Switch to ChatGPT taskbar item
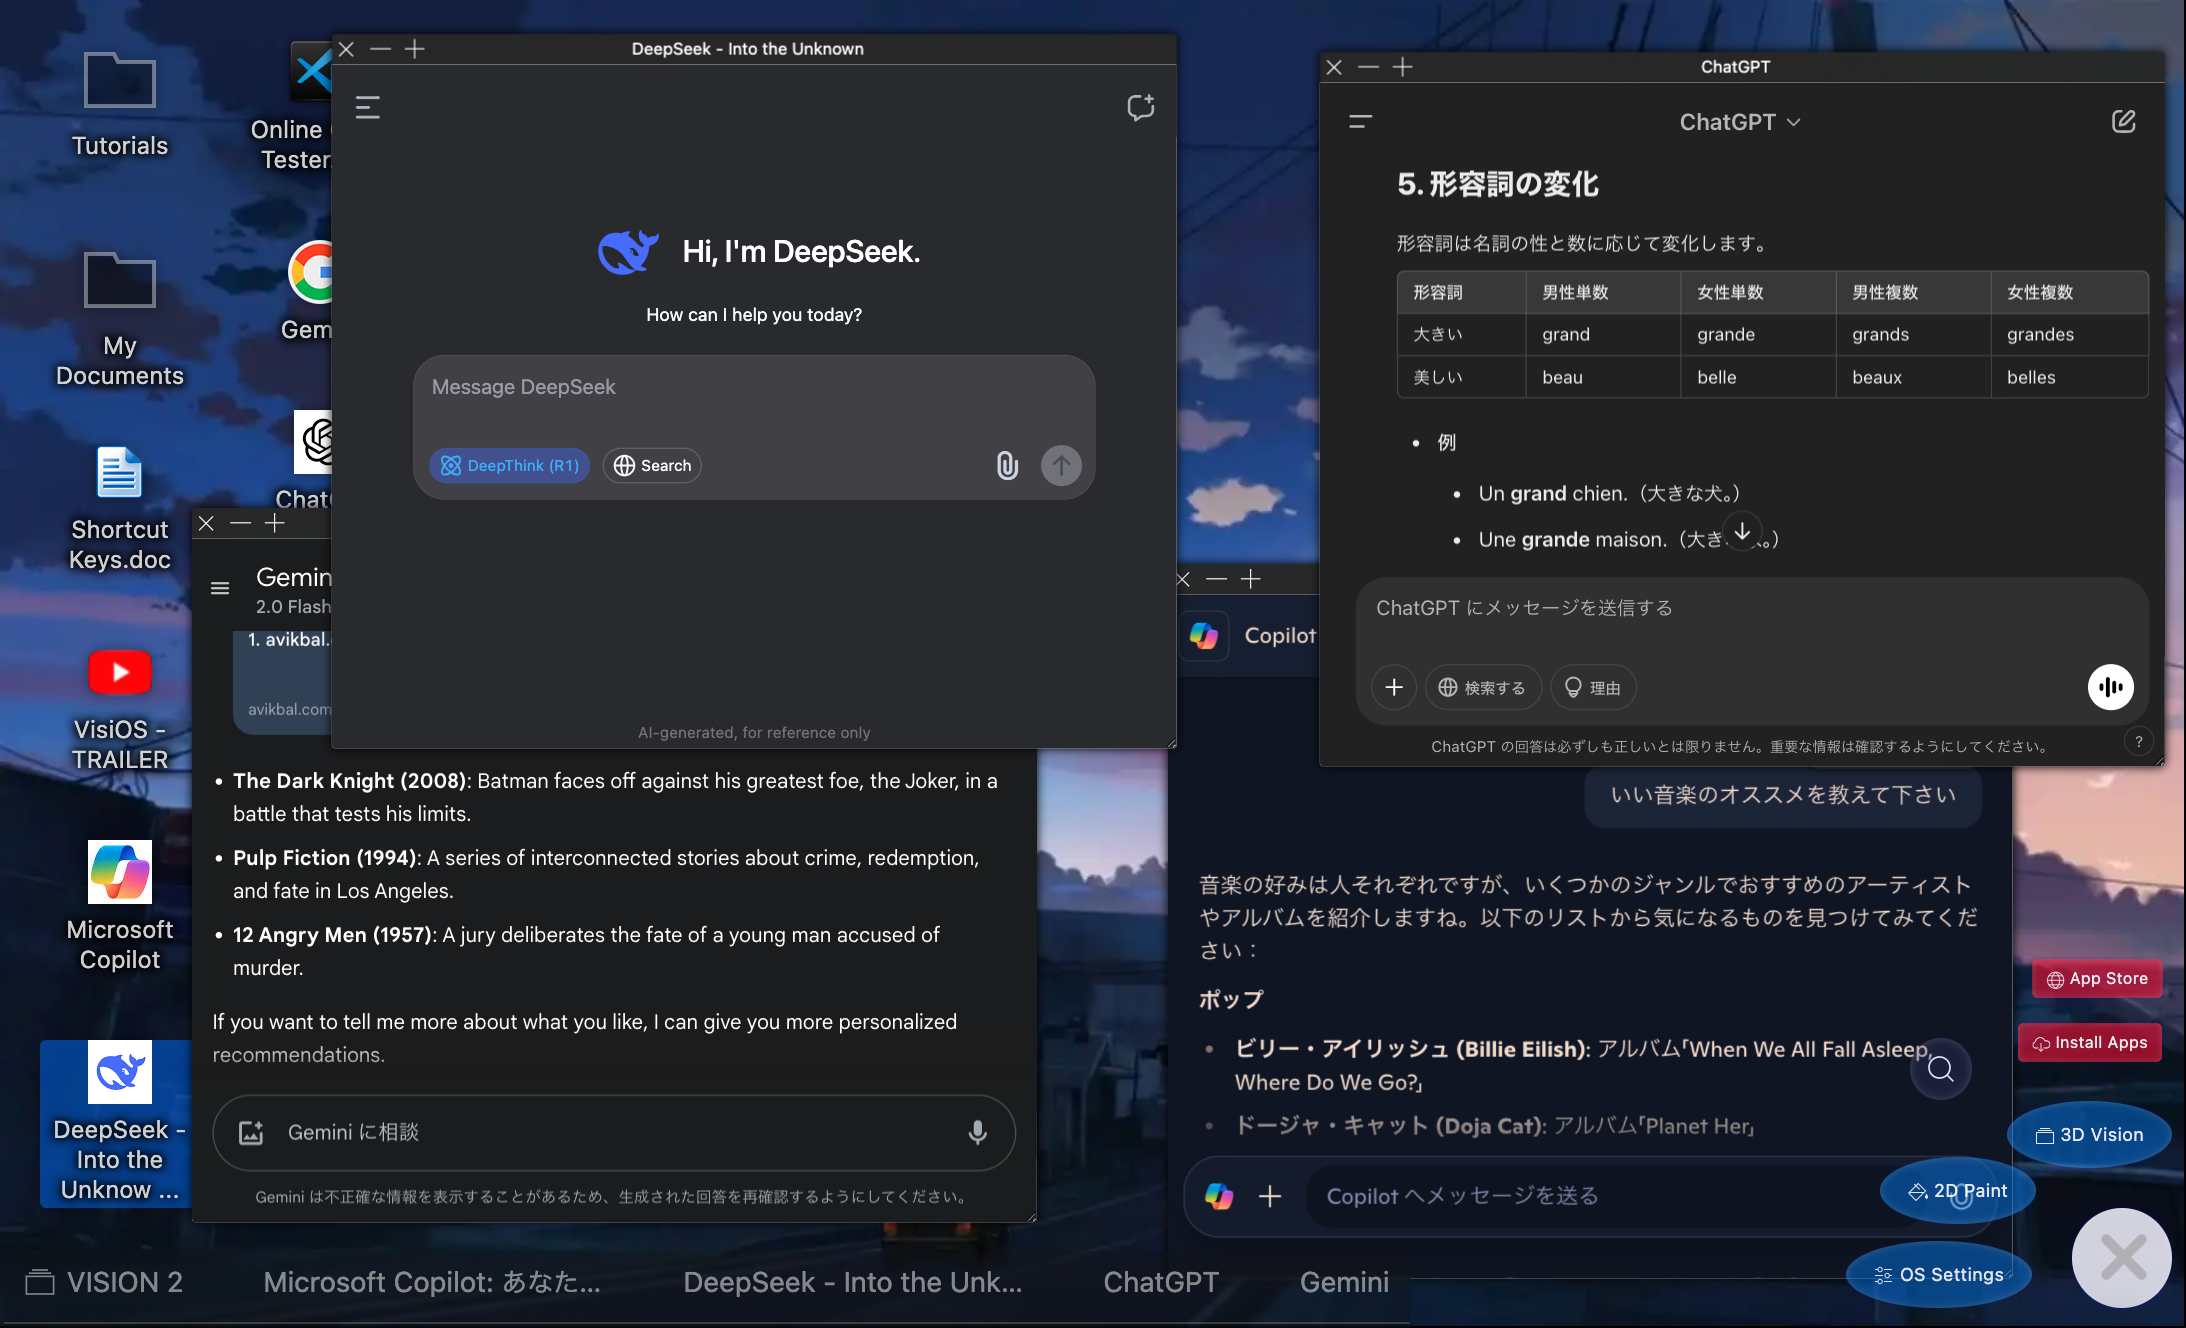Viewport: 2186px width, 1328px height. pyautogui.click(x=1161, y=1283)
